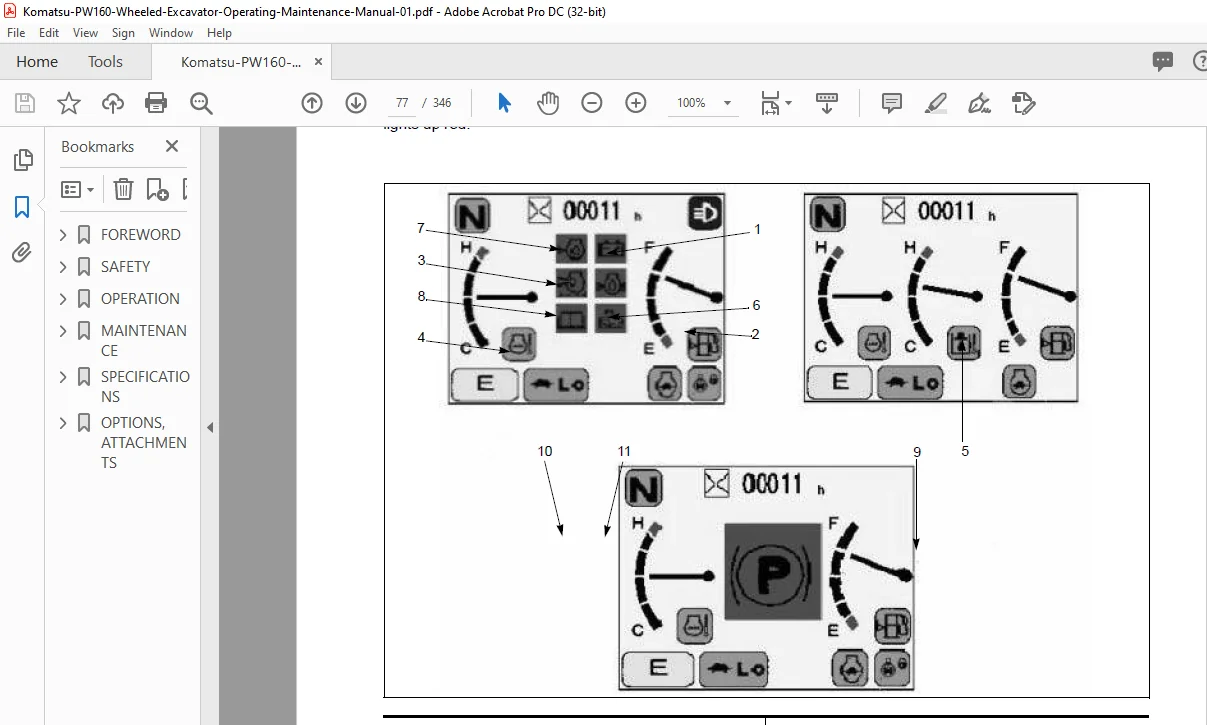1207x725 pixels.
Task: Collapse the navigation pane arrow
Action: [209, 427]
